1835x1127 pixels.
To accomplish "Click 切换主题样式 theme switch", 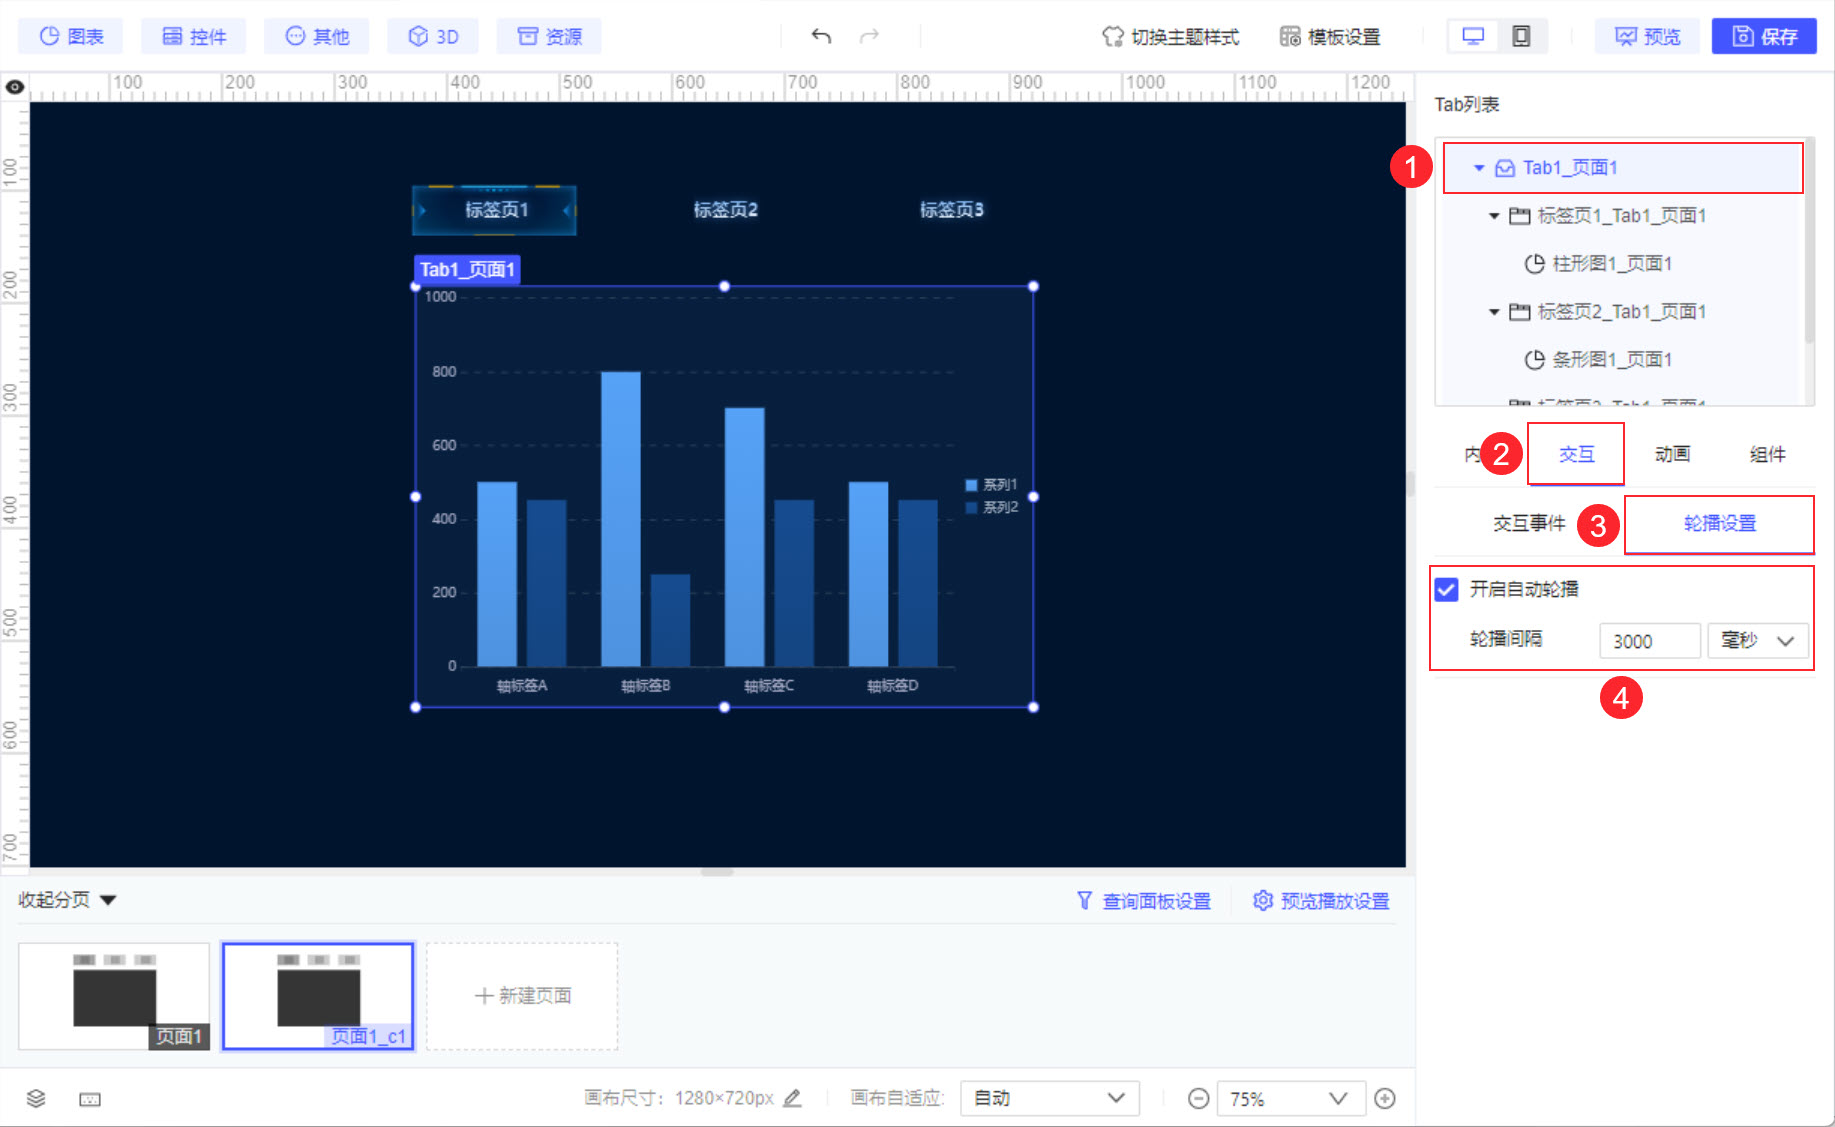I will pyautogui.click(x=1170, y=37).
